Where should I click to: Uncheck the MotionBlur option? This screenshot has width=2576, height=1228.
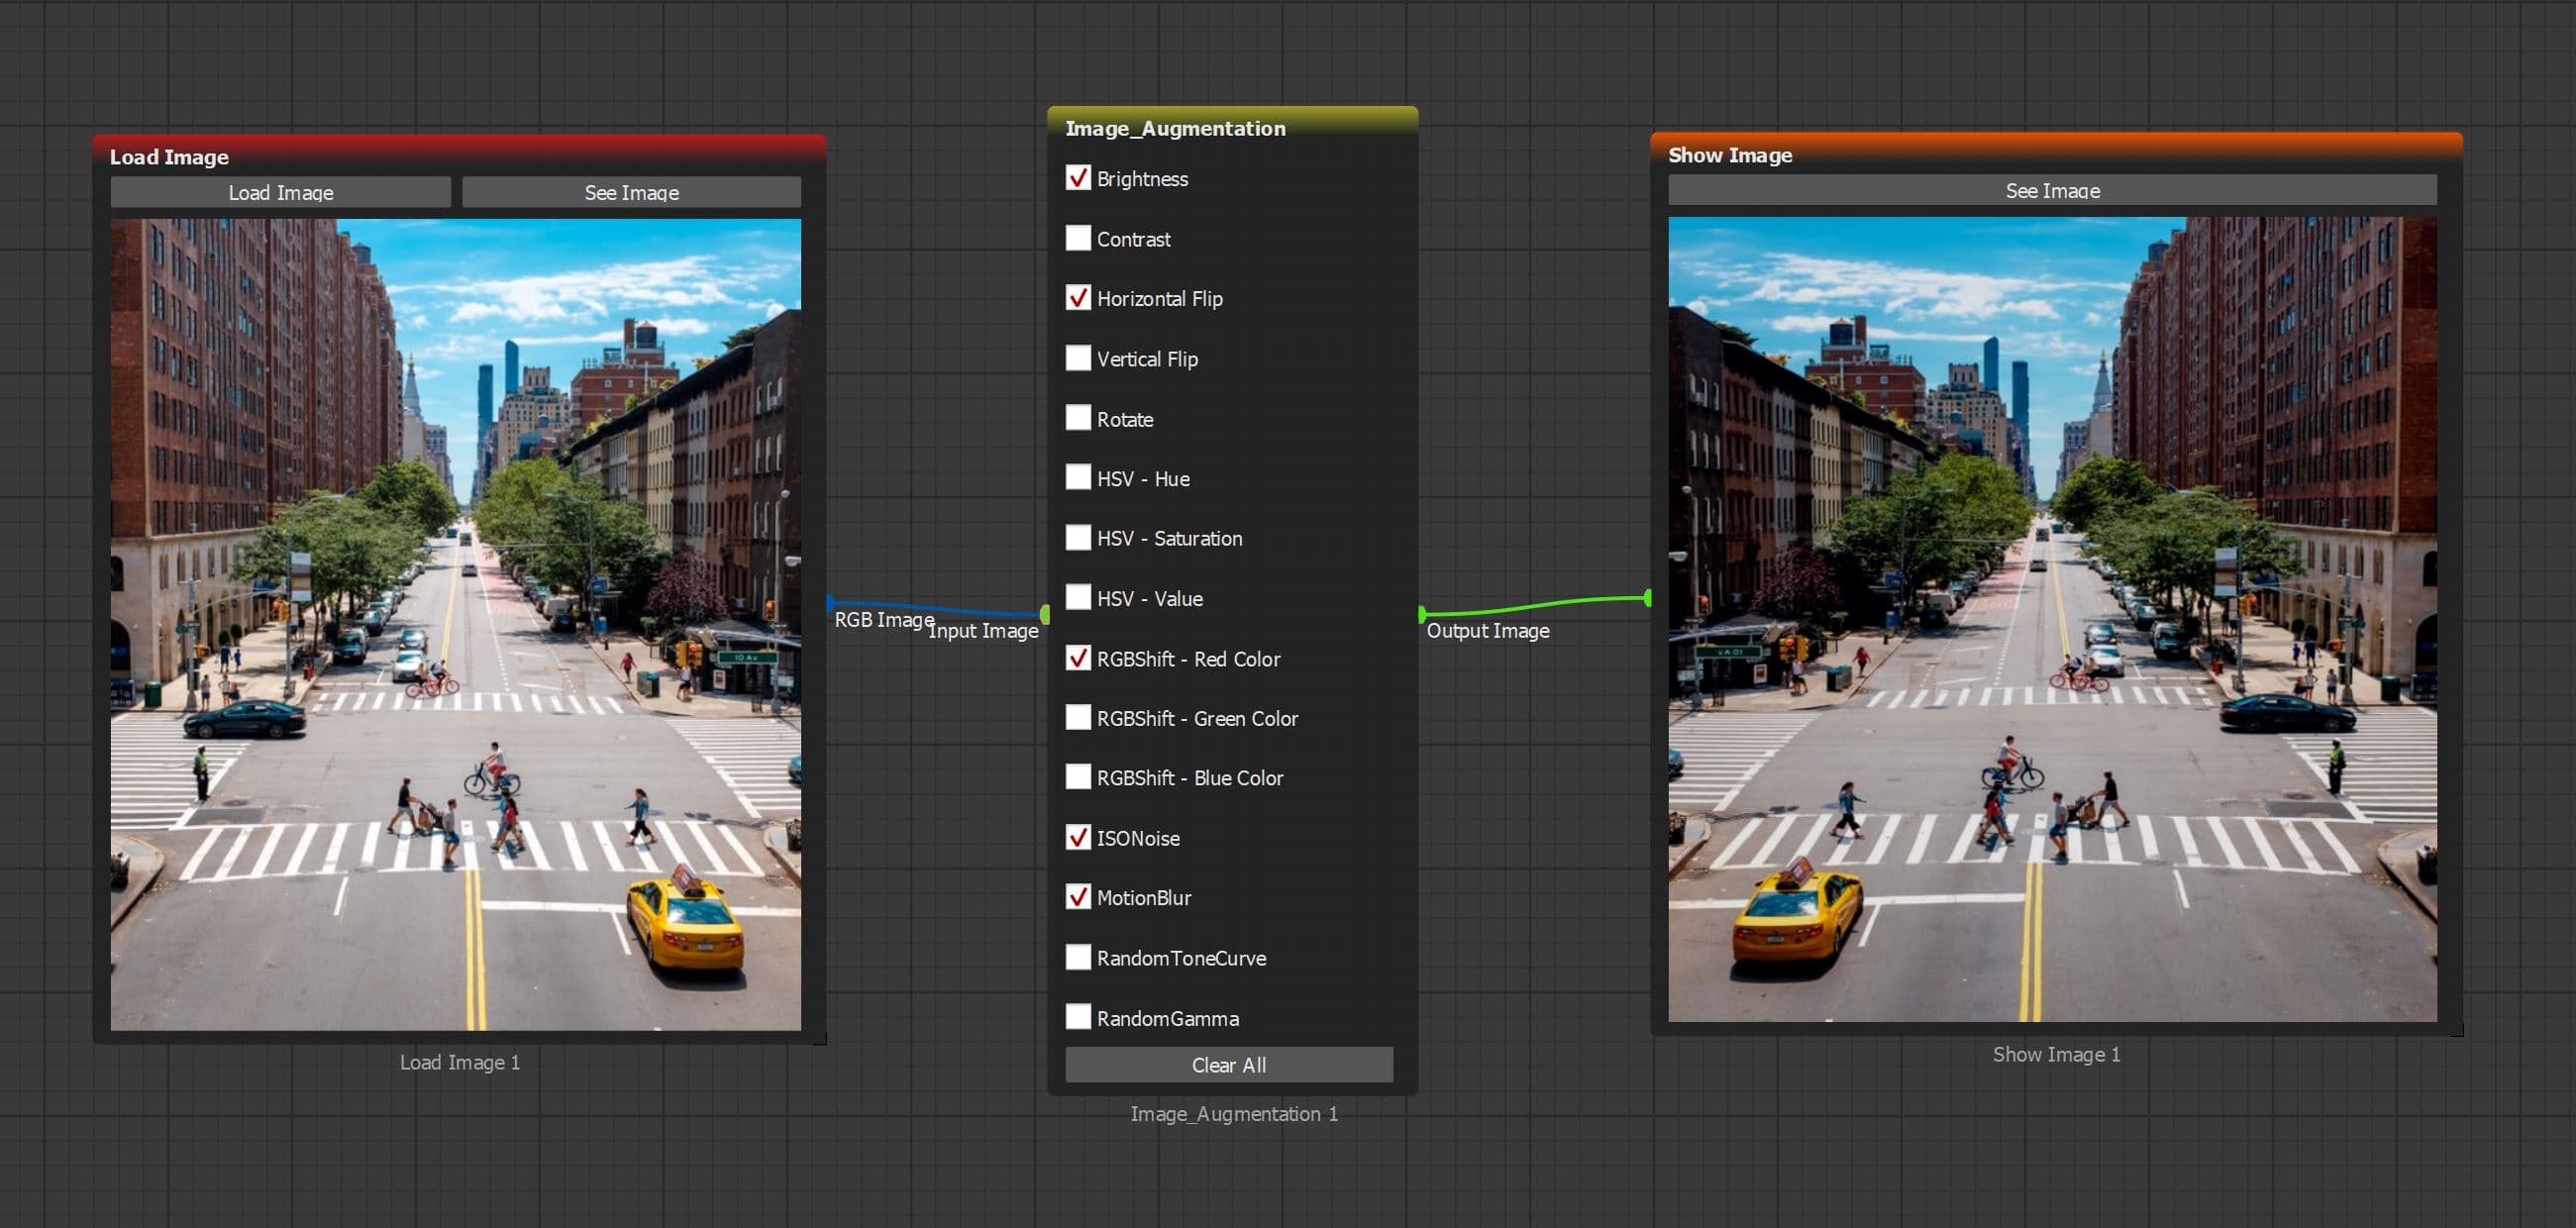(1077, 897)
